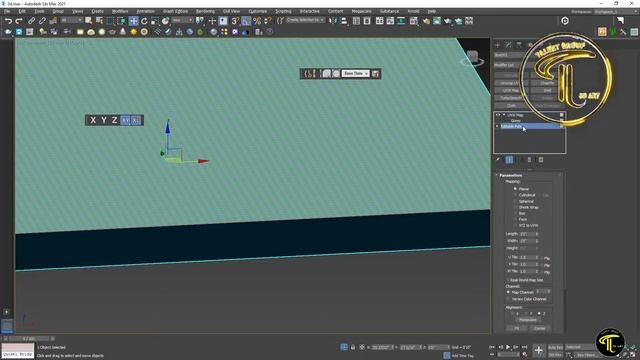Restrict to Y axis constraint
This screenshot has width=640, height=360.
coord(104,120)
